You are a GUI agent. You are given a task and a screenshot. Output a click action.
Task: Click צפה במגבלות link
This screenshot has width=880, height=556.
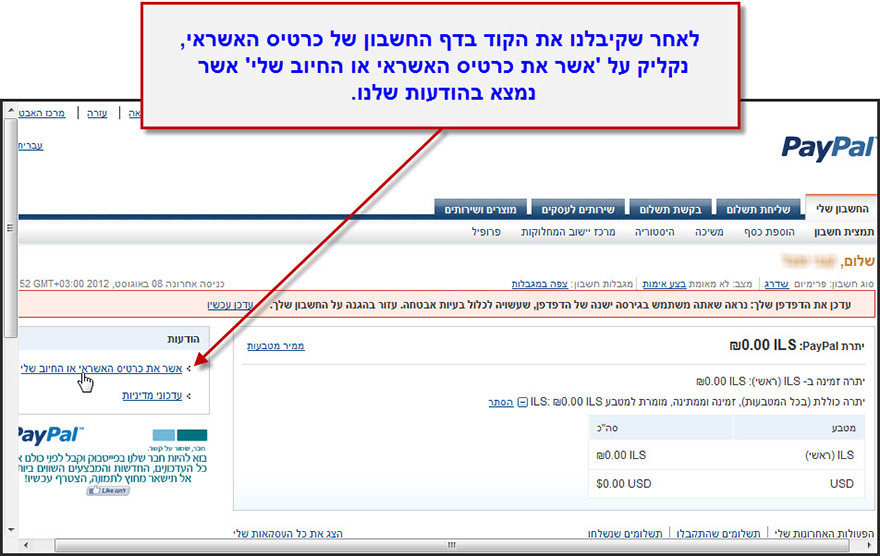[x=539, y=284]
